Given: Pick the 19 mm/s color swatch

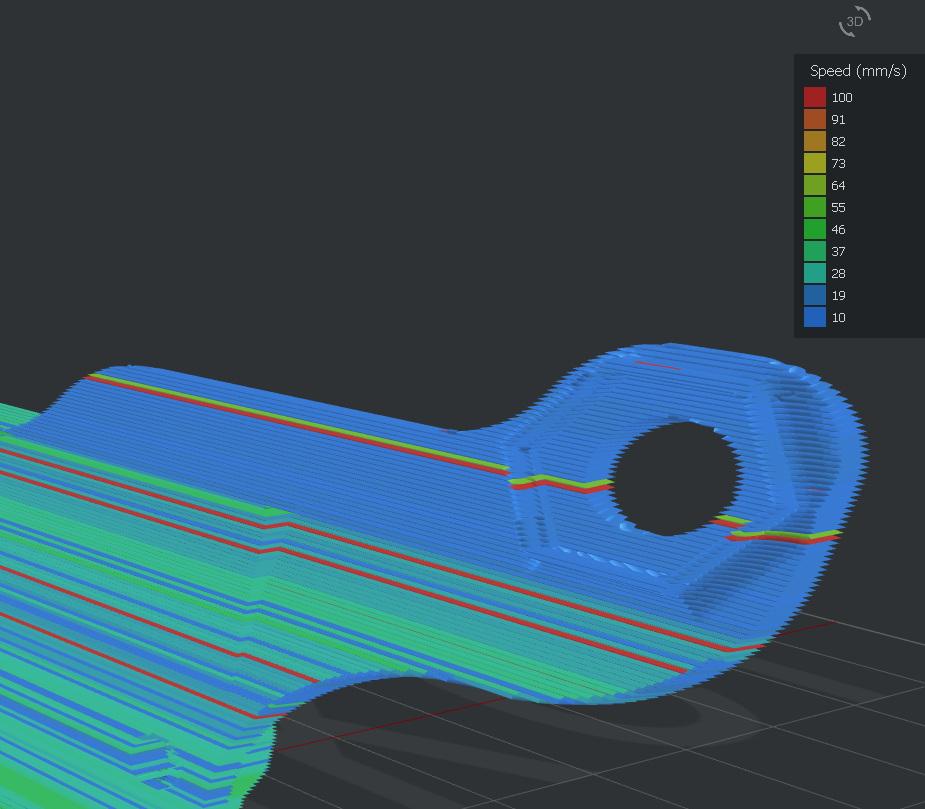Looking at the screenshot, I should click(815, 295).
